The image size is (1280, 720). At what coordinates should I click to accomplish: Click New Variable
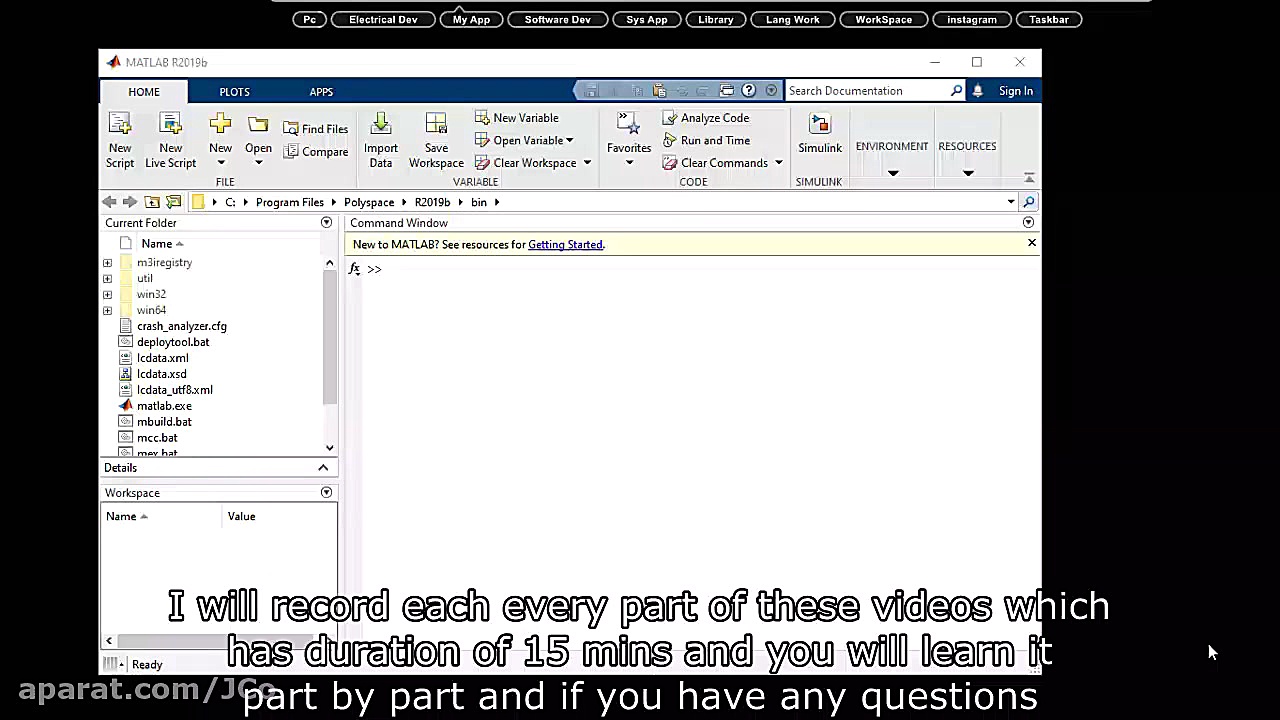[516, 118]
